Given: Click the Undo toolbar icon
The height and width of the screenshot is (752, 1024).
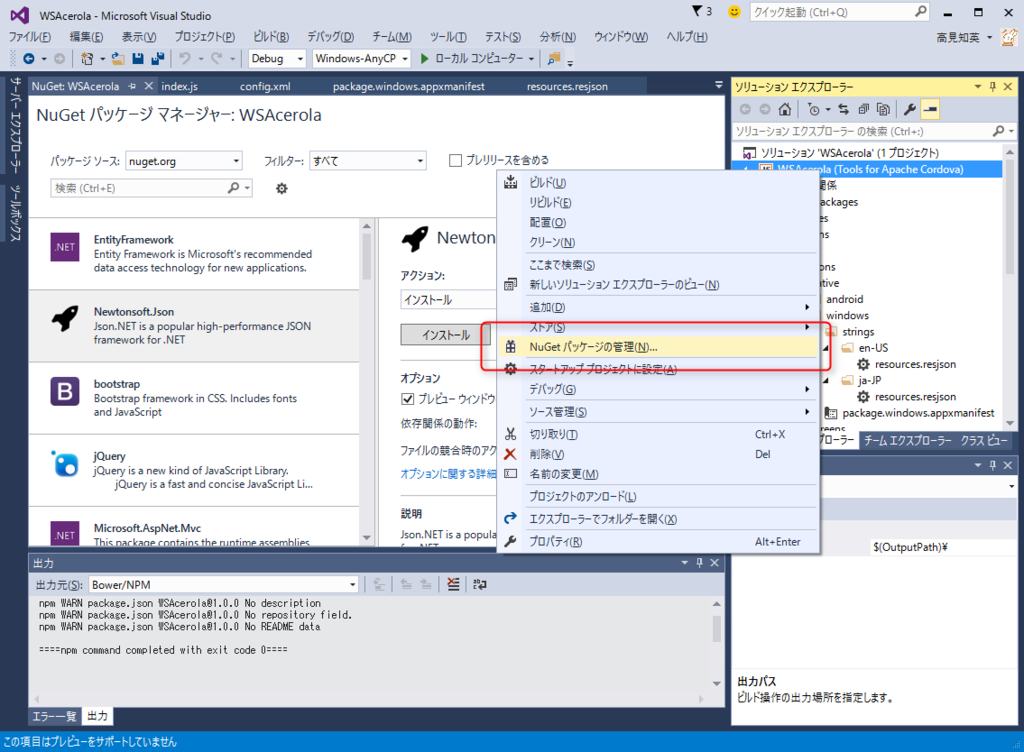Looking at the screenshot, I should click(x=185, y=59).
